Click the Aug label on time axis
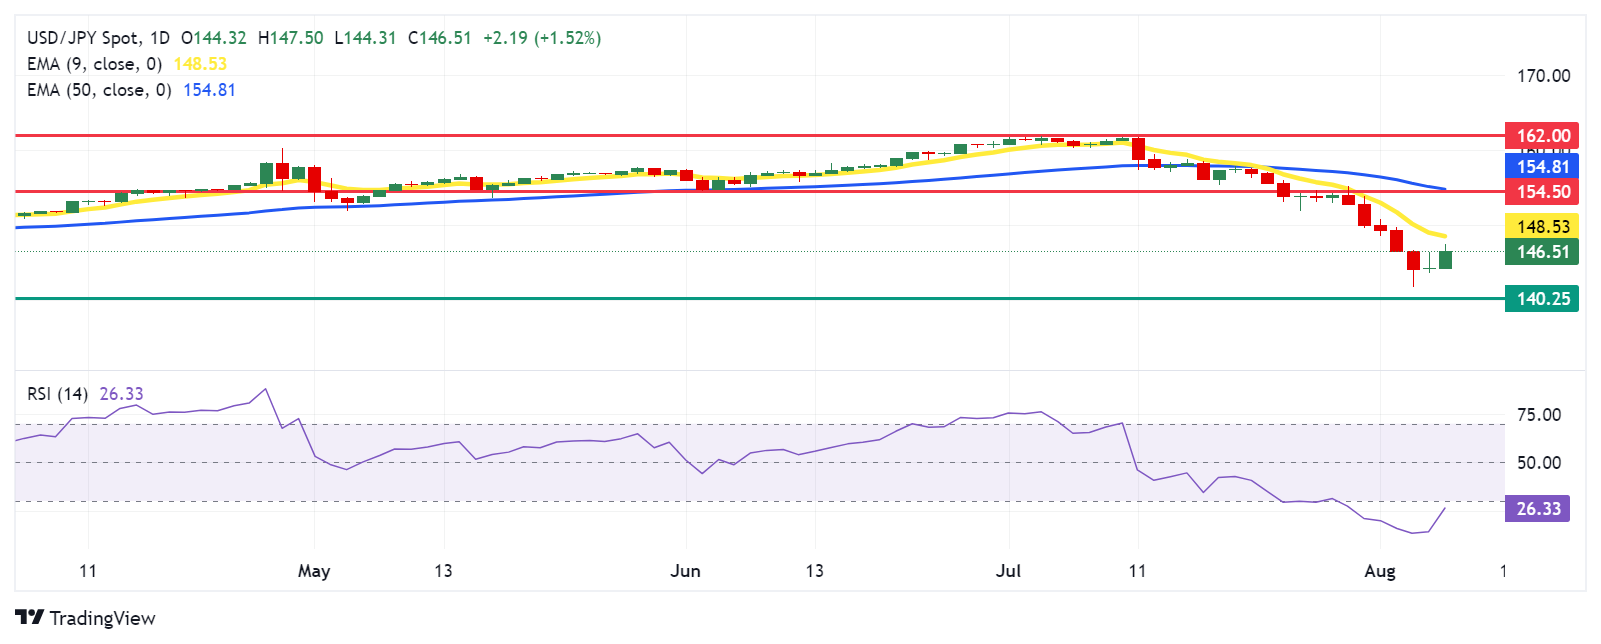Viewport: 1601px width, 644px height. click(1379, 571)
